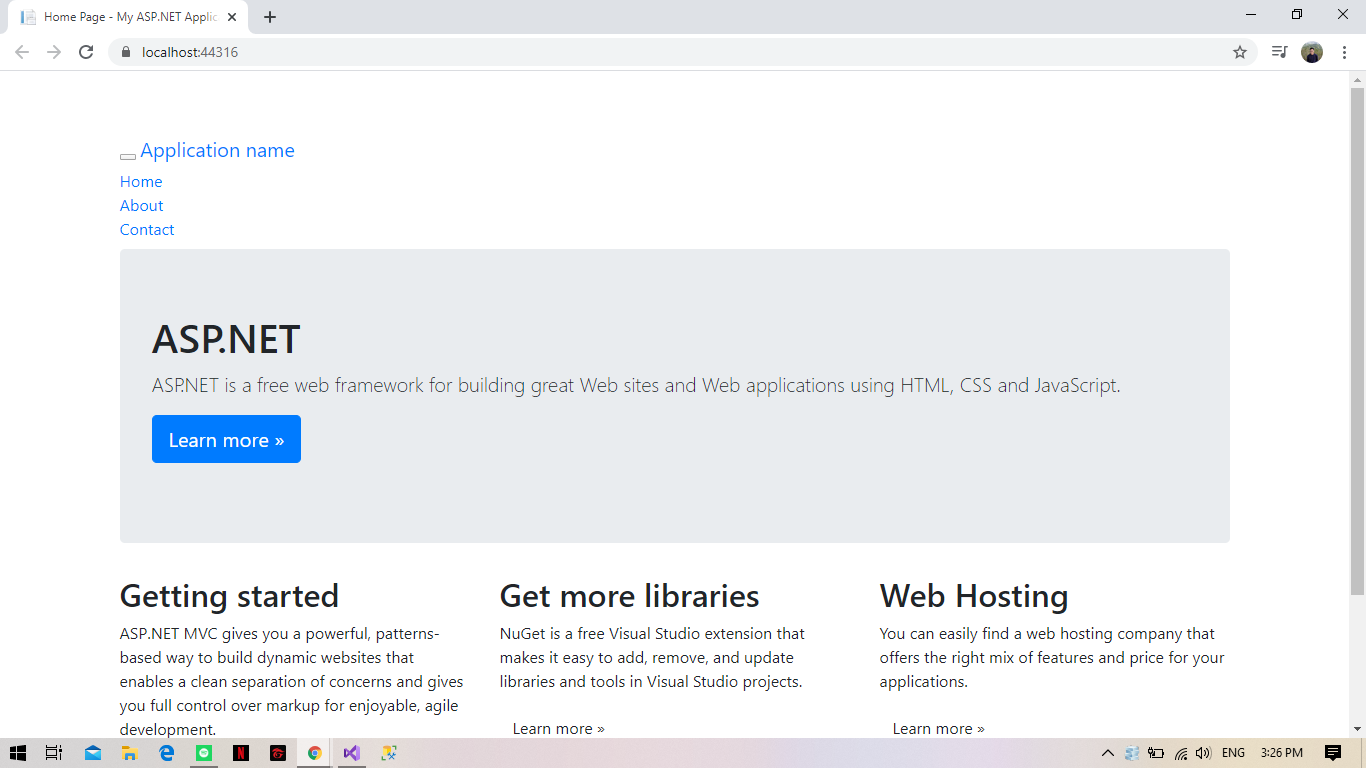Switch to Google Chrome in the taskbar
The width and height of the screenshot is (1366, 768).
(315, 753)
